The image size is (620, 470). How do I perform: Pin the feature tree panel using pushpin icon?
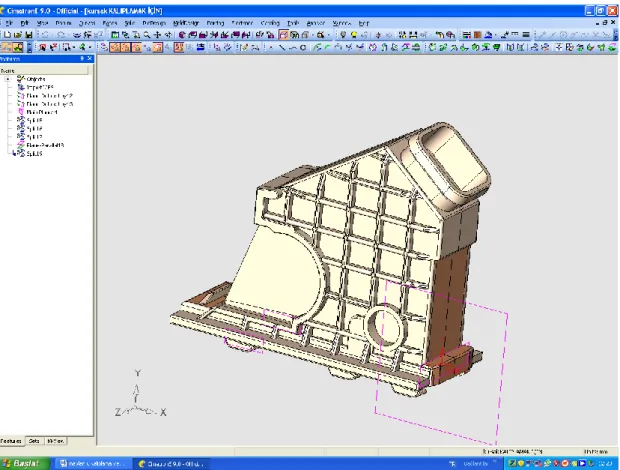pos(82,59)
